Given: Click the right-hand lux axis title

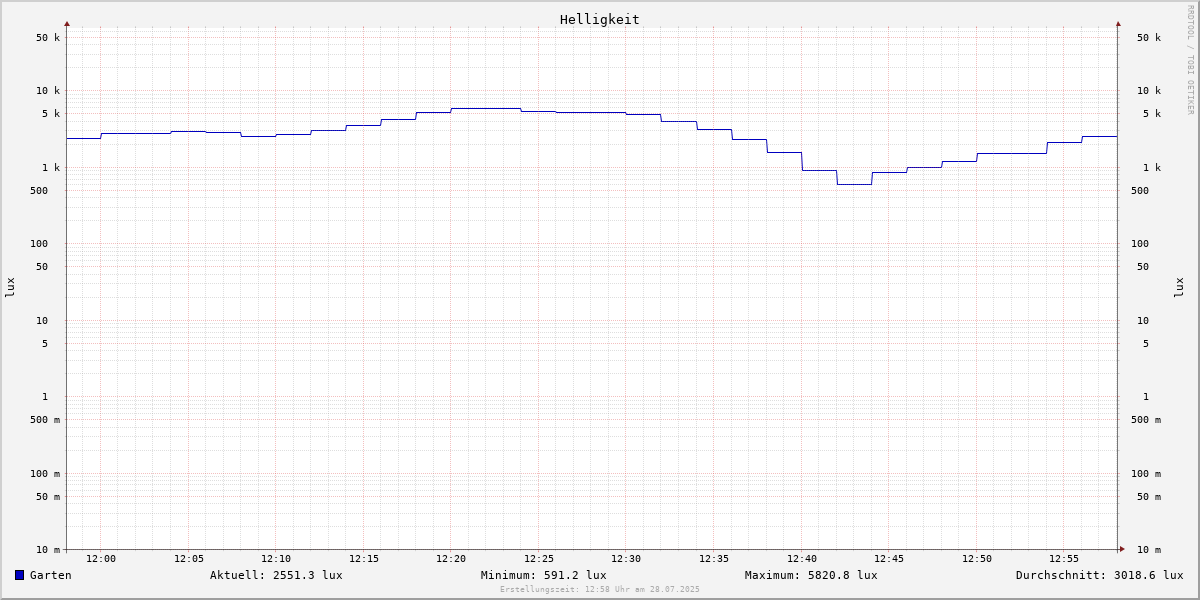Looking at the screenshot, I should [x=1180, y=287].
